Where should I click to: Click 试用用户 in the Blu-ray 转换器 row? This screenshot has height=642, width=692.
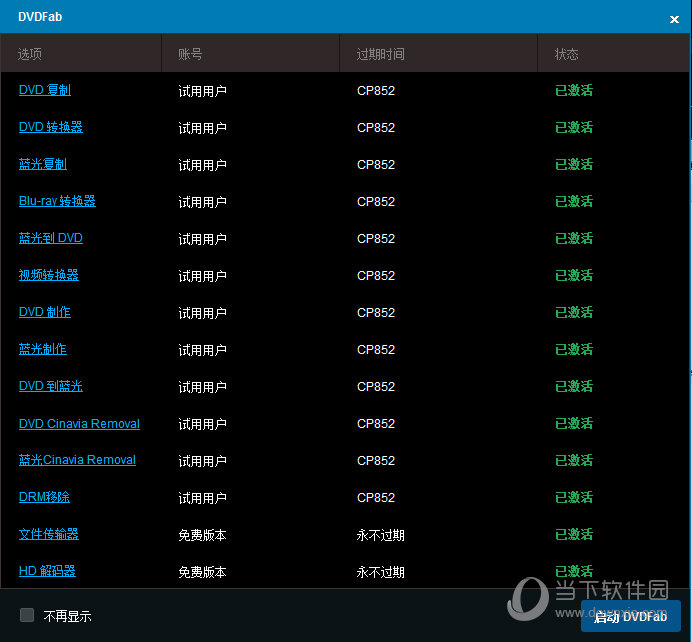(203, 202)
